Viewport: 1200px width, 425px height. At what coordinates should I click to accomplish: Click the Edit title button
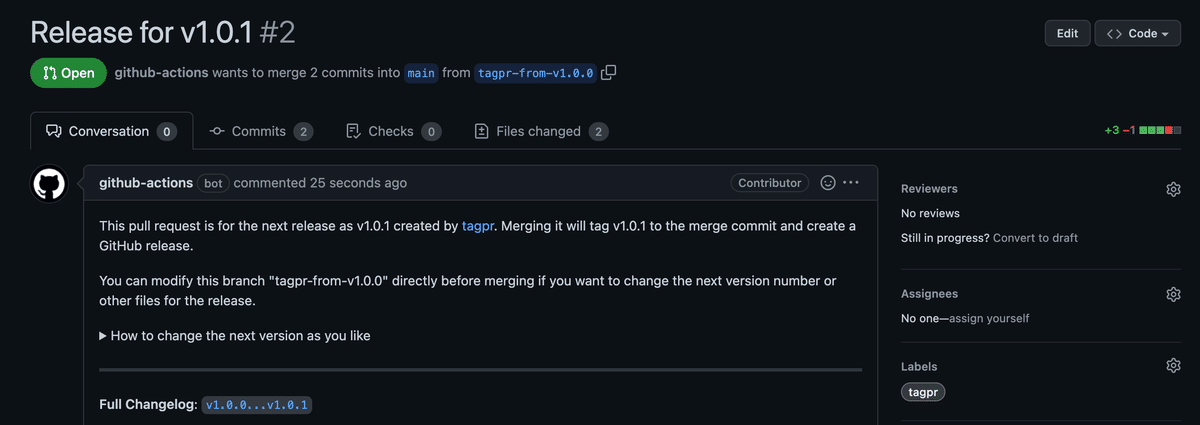pyautogui.click(x=1067, y=33)
